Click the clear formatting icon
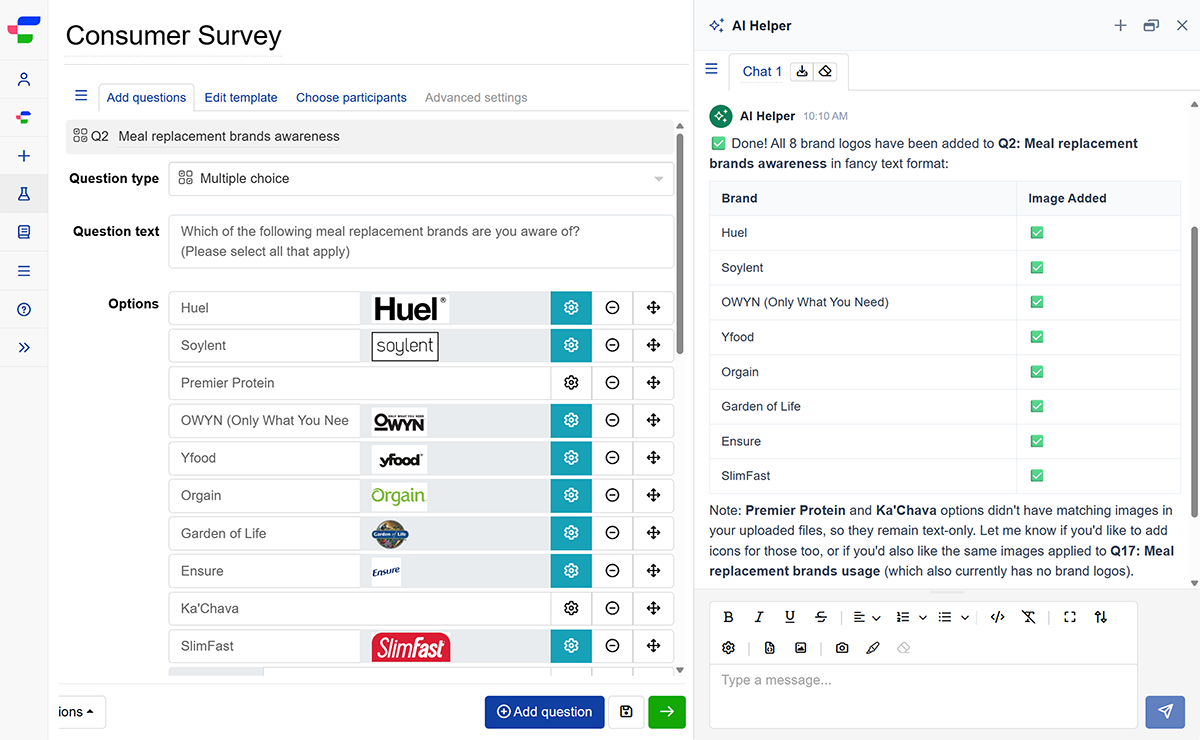This screenshot has width=1200, height=740. tap(1028, 617)
